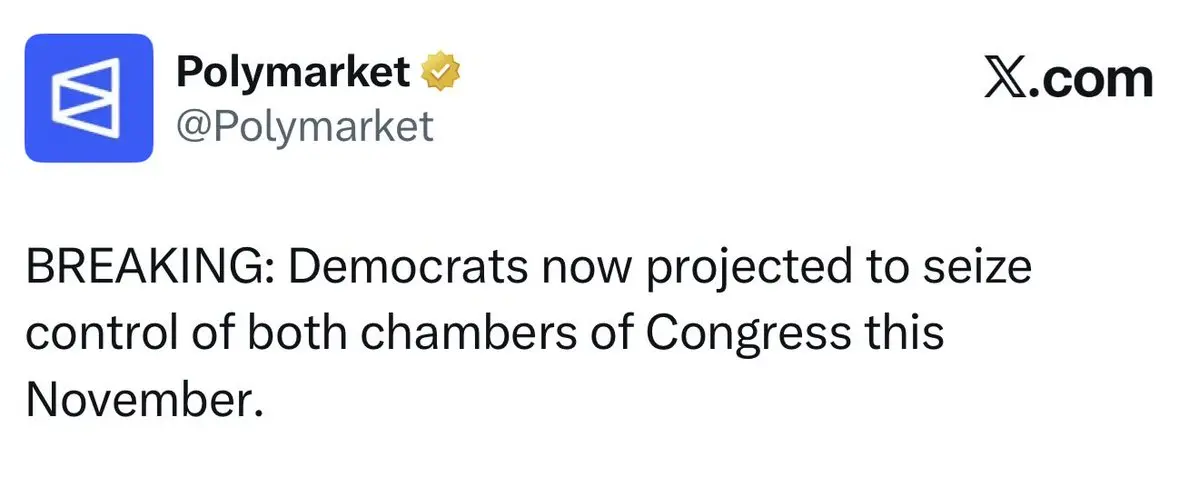Image resolution: width=1199 pixels, height=487 pixels.
Task: Open the Polymarket profile avatar
Action: coord(89,98)
